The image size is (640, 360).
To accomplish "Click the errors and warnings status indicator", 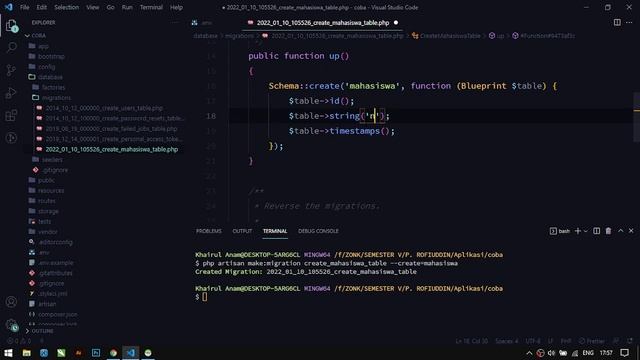I will pos(19,341).
